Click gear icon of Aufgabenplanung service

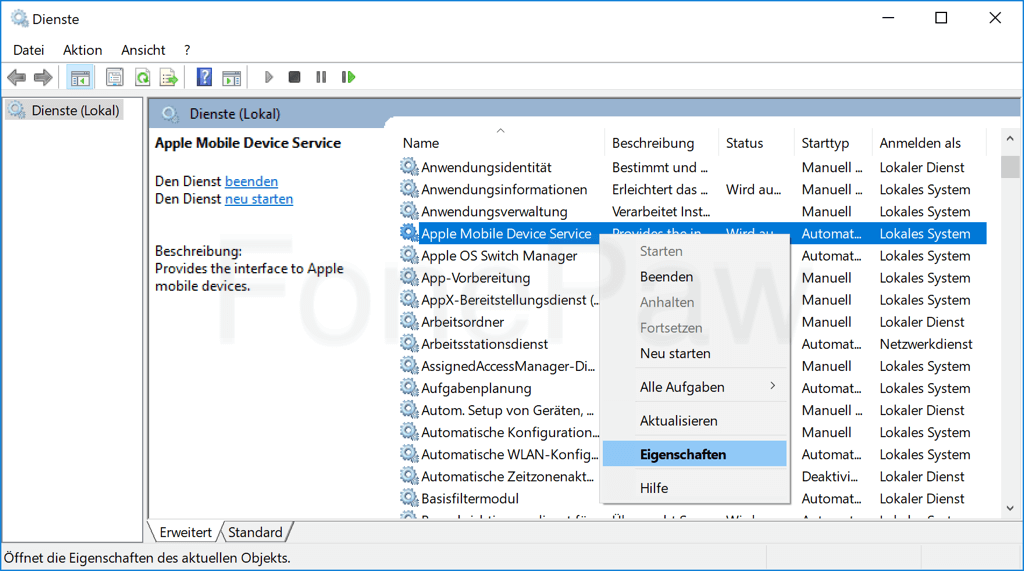(409, 387)
